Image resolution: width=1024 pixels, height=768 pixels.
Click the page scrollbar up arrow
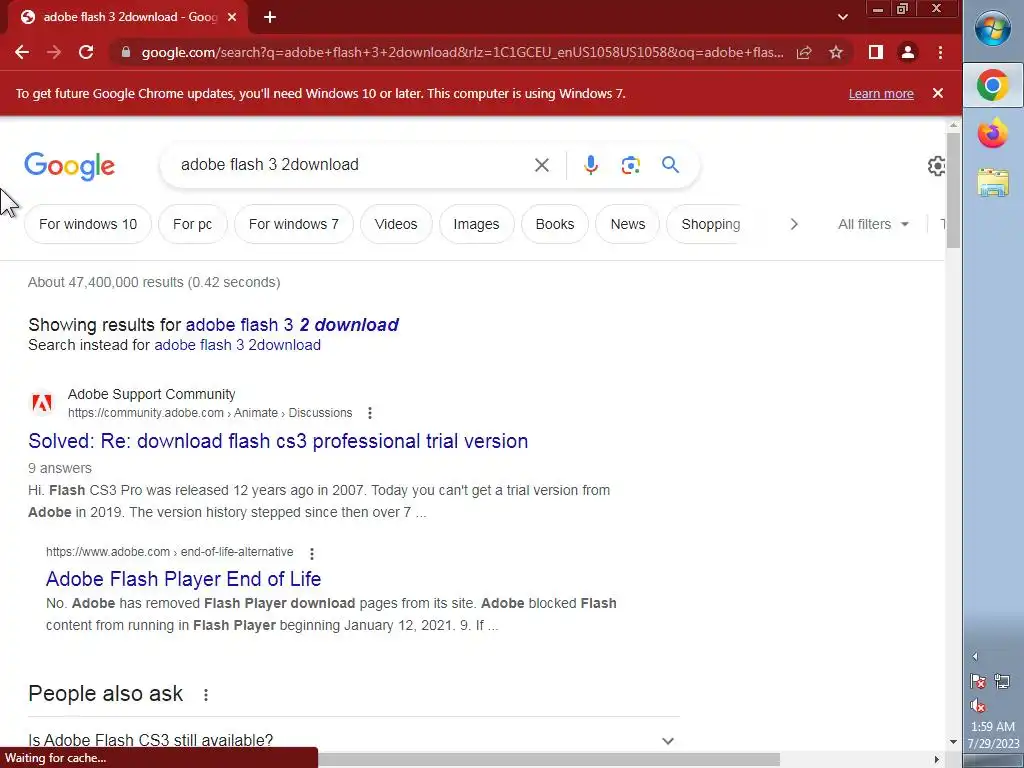pos(953,125)
